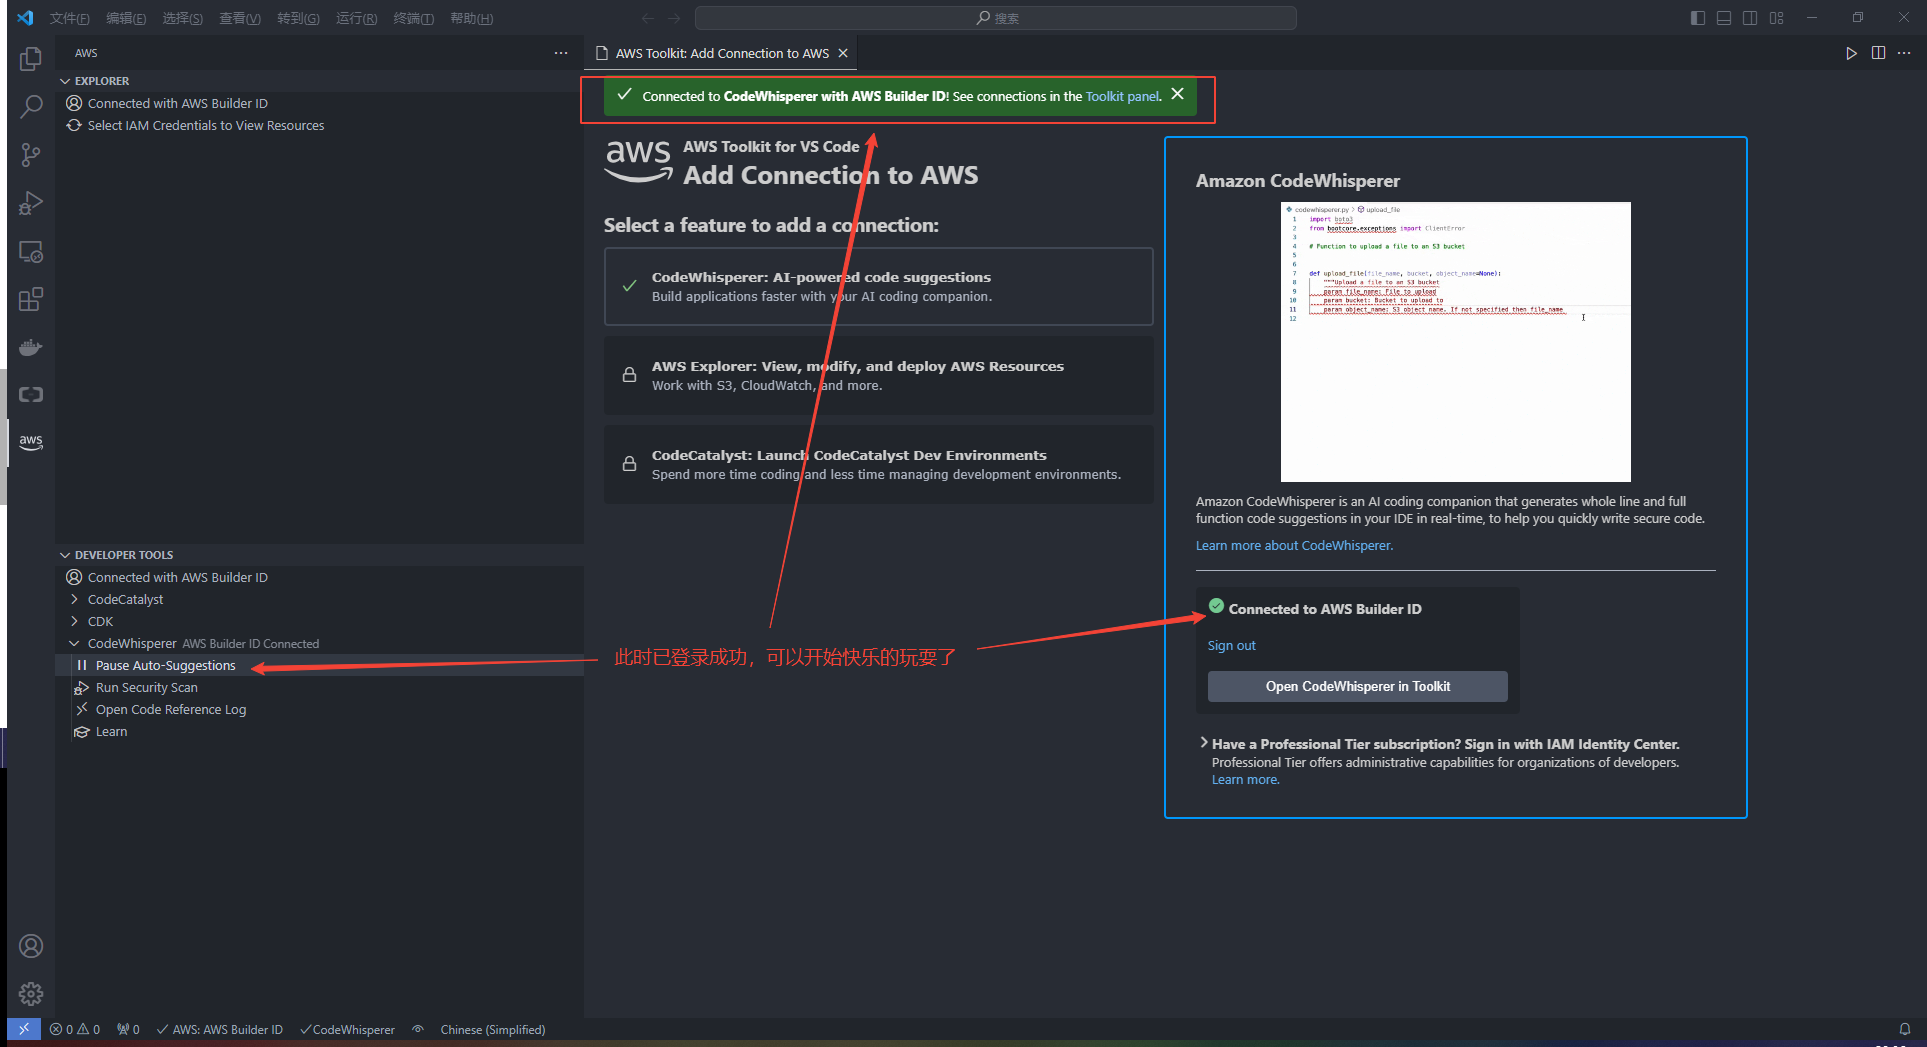Open the 终端 menu
Viewport: 1927px width, 1047px height.
pos(413,18)
